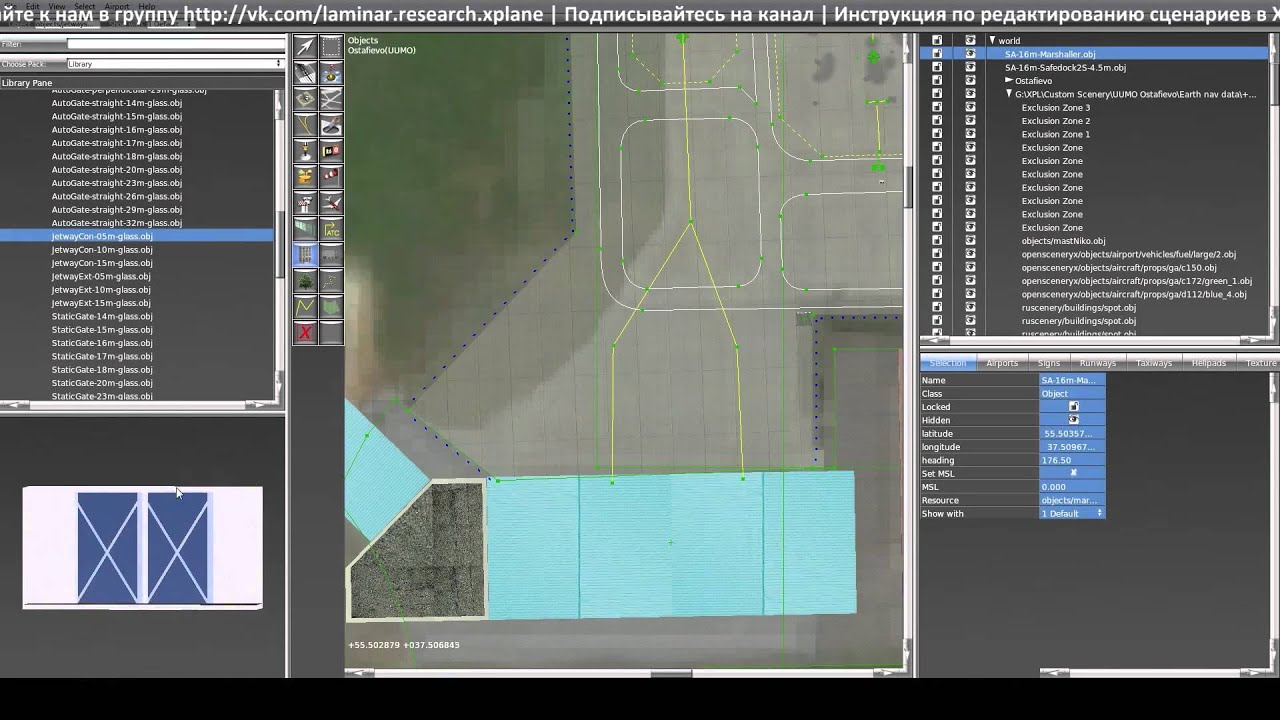The height and width of the screenshot is (720, 1280).
Task: Pick the Taxiway pavement tool
Action: coord(331,99)
